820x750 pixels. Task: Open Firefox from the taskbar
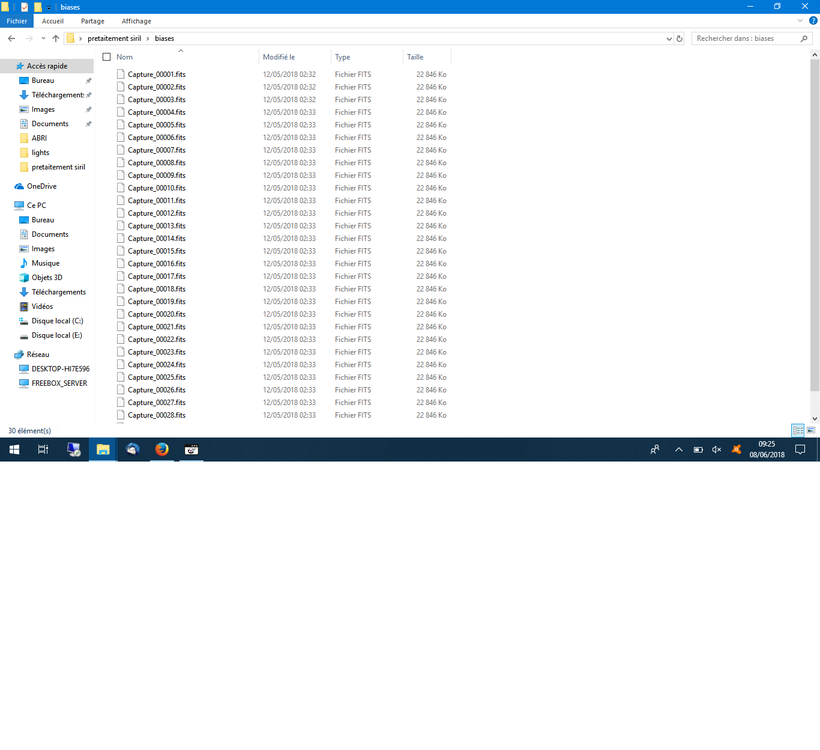coord(162,449)
